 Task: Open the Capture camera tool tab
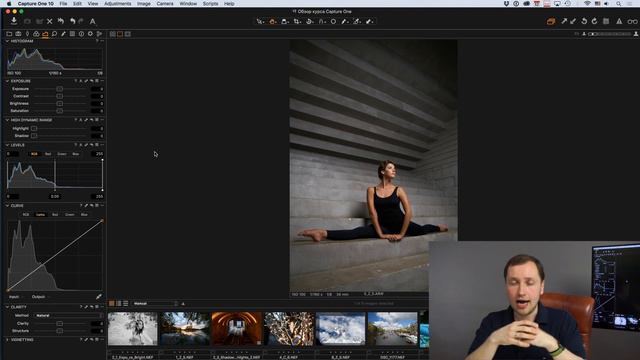point(18,34)
